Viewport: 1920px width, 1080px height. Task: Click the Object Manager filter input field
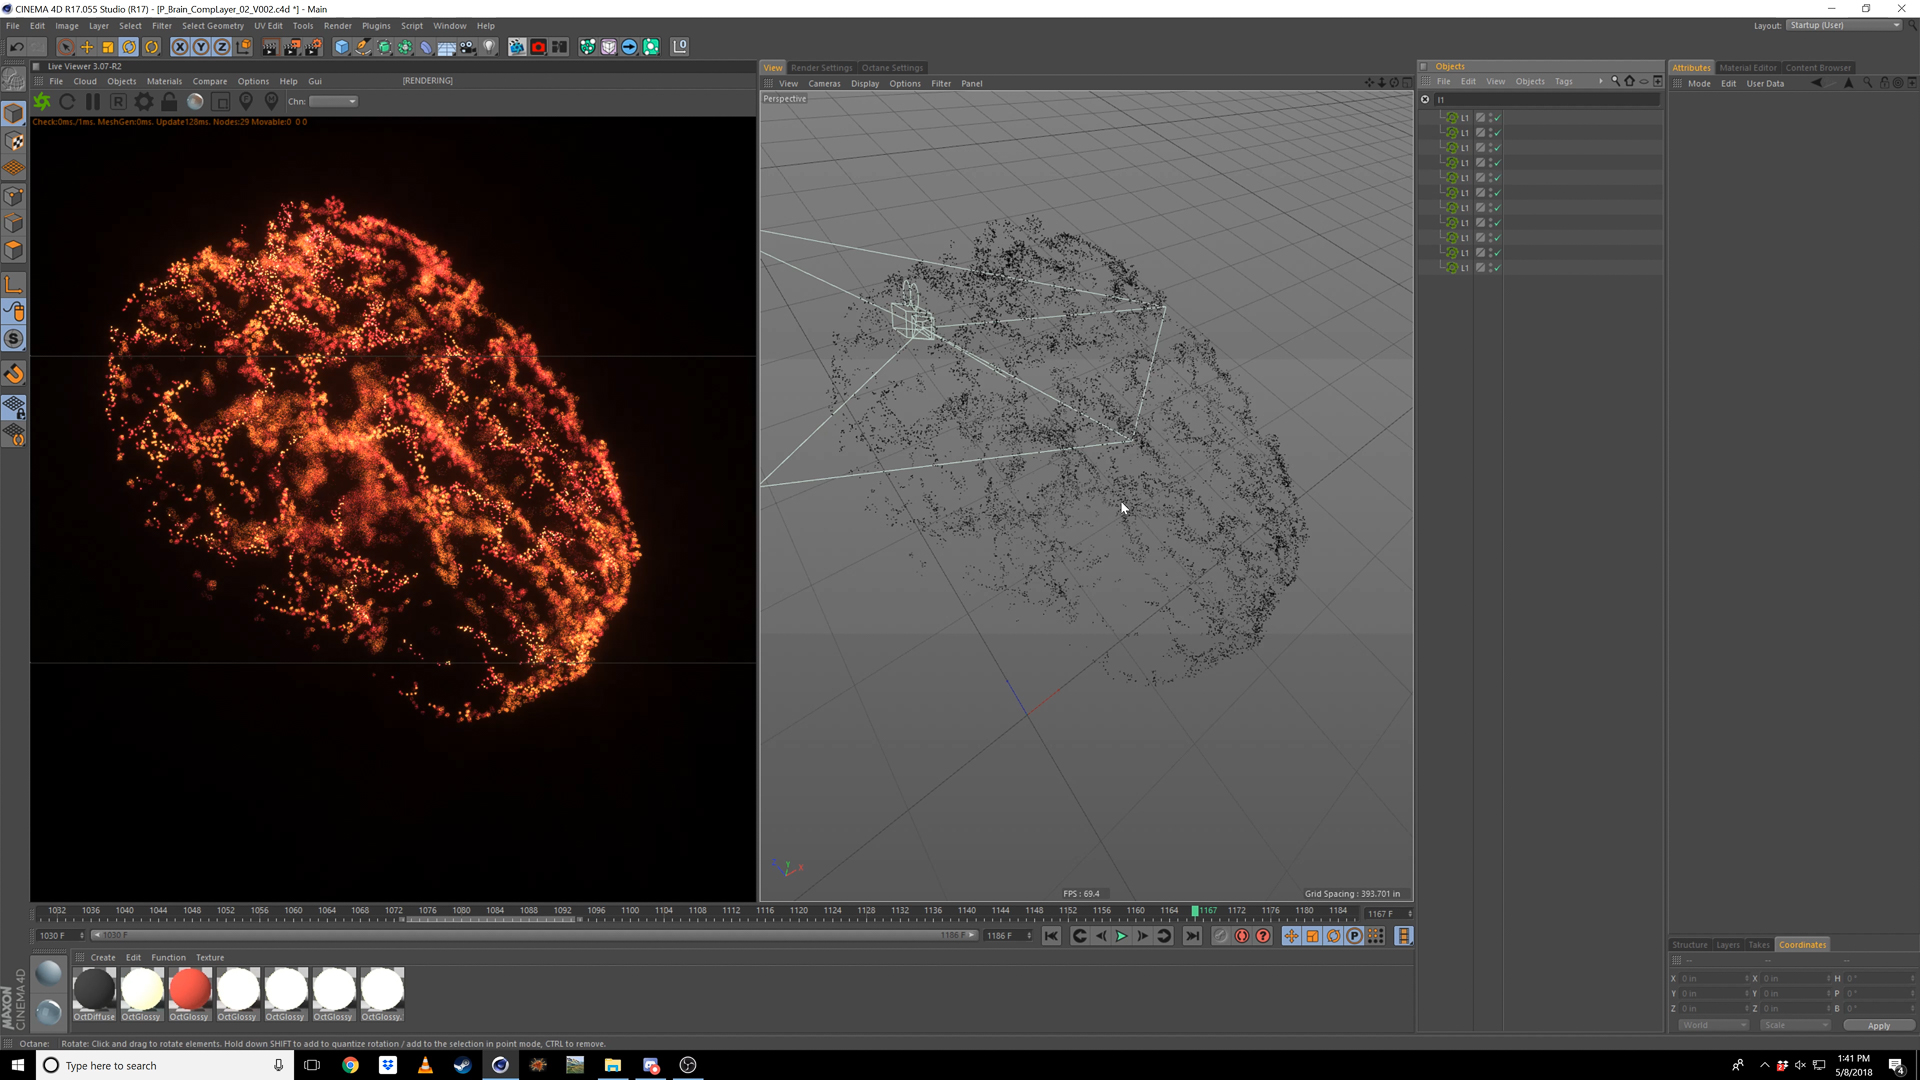tap(1547, 99)
